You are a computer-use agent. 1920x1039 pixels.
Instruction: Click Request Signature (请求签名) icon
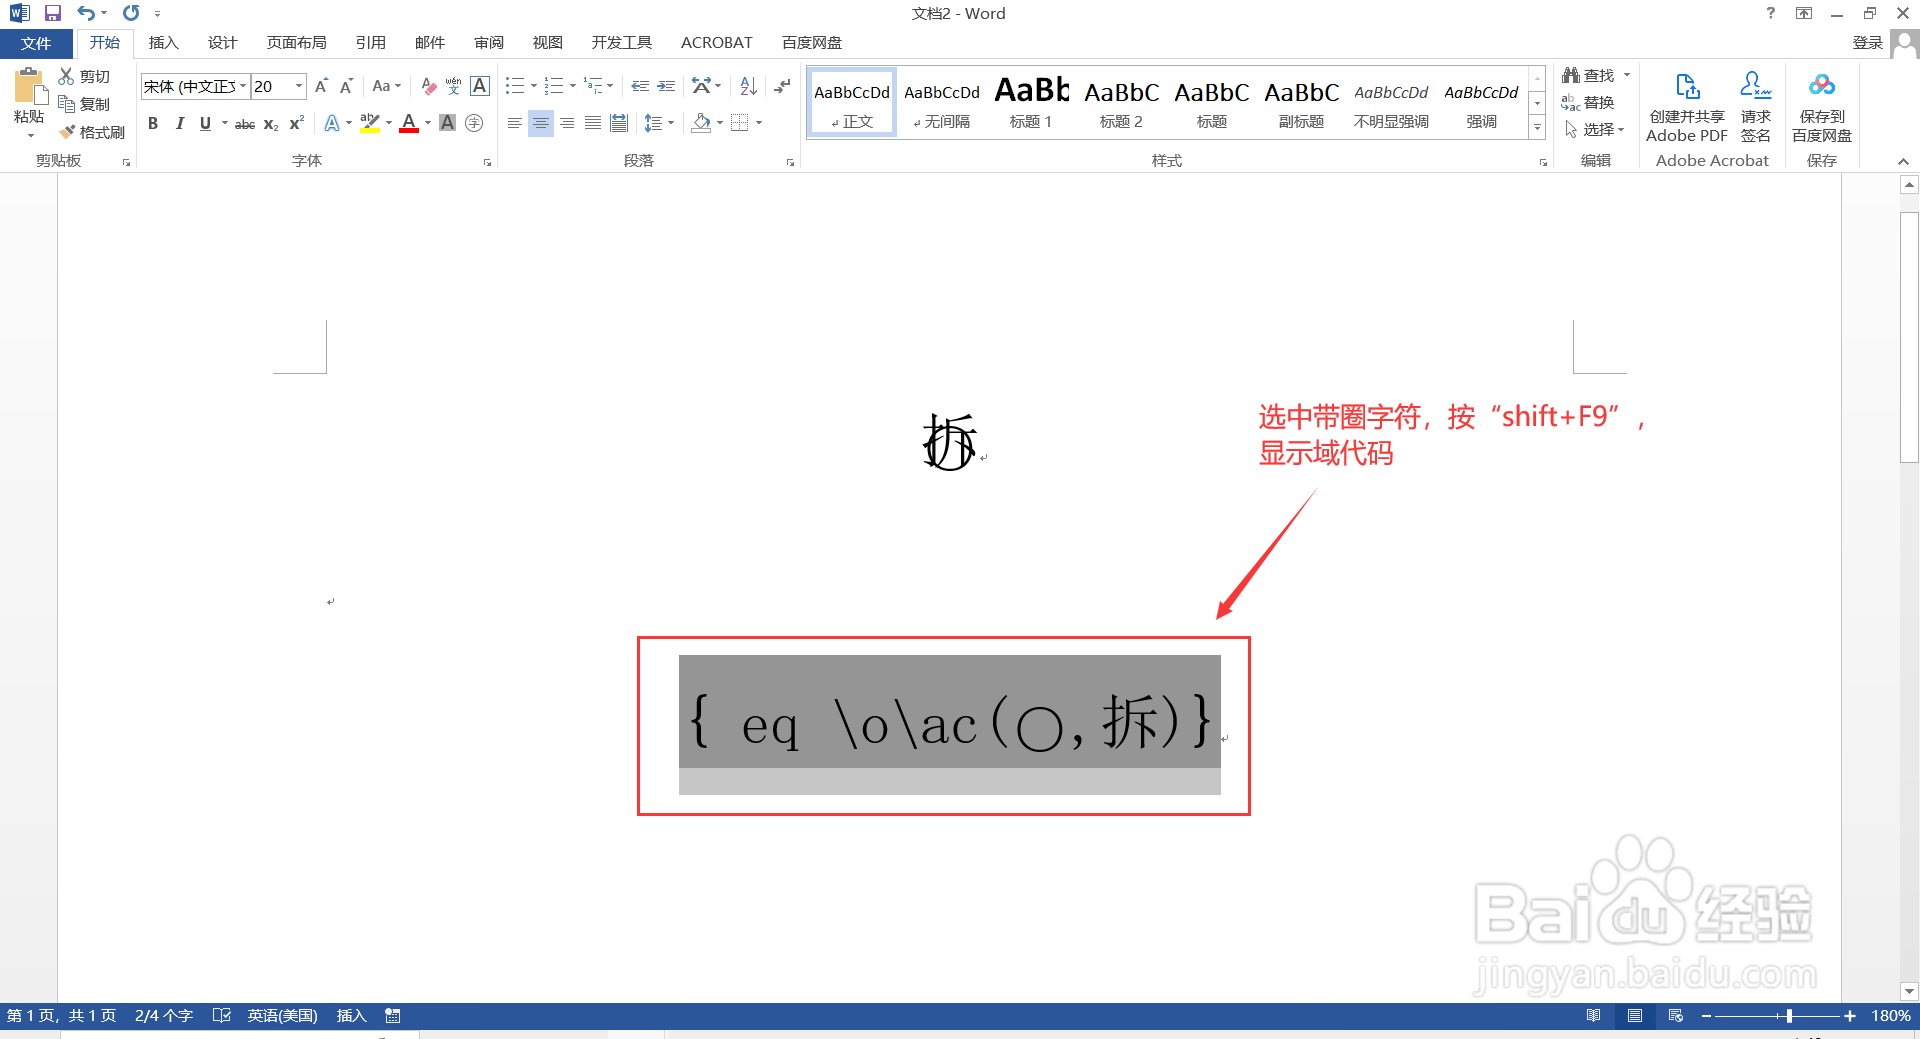click(1756, 107)
